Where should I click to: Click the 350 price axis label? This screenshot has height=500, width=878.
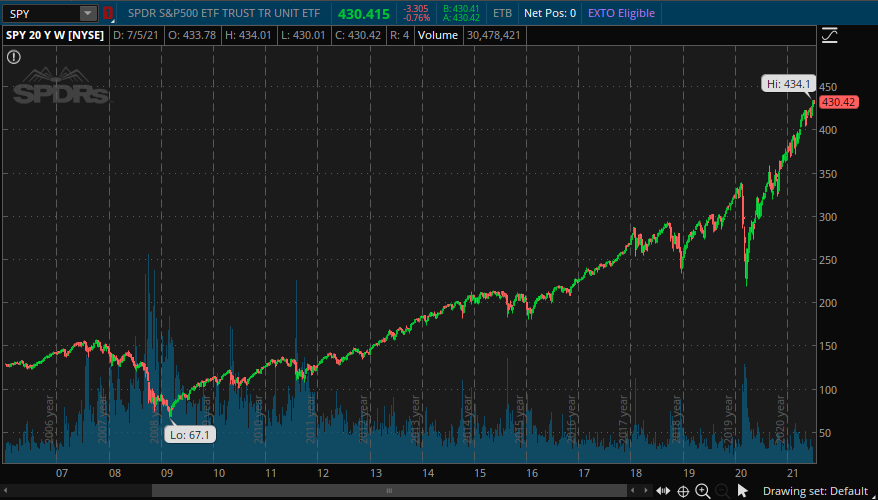click(829, 174)
